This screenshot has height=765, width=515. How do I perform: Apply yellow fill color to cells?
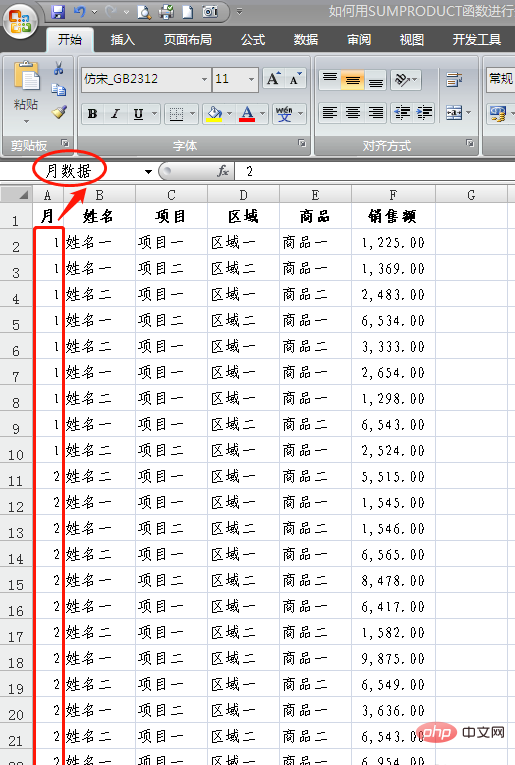215,114
